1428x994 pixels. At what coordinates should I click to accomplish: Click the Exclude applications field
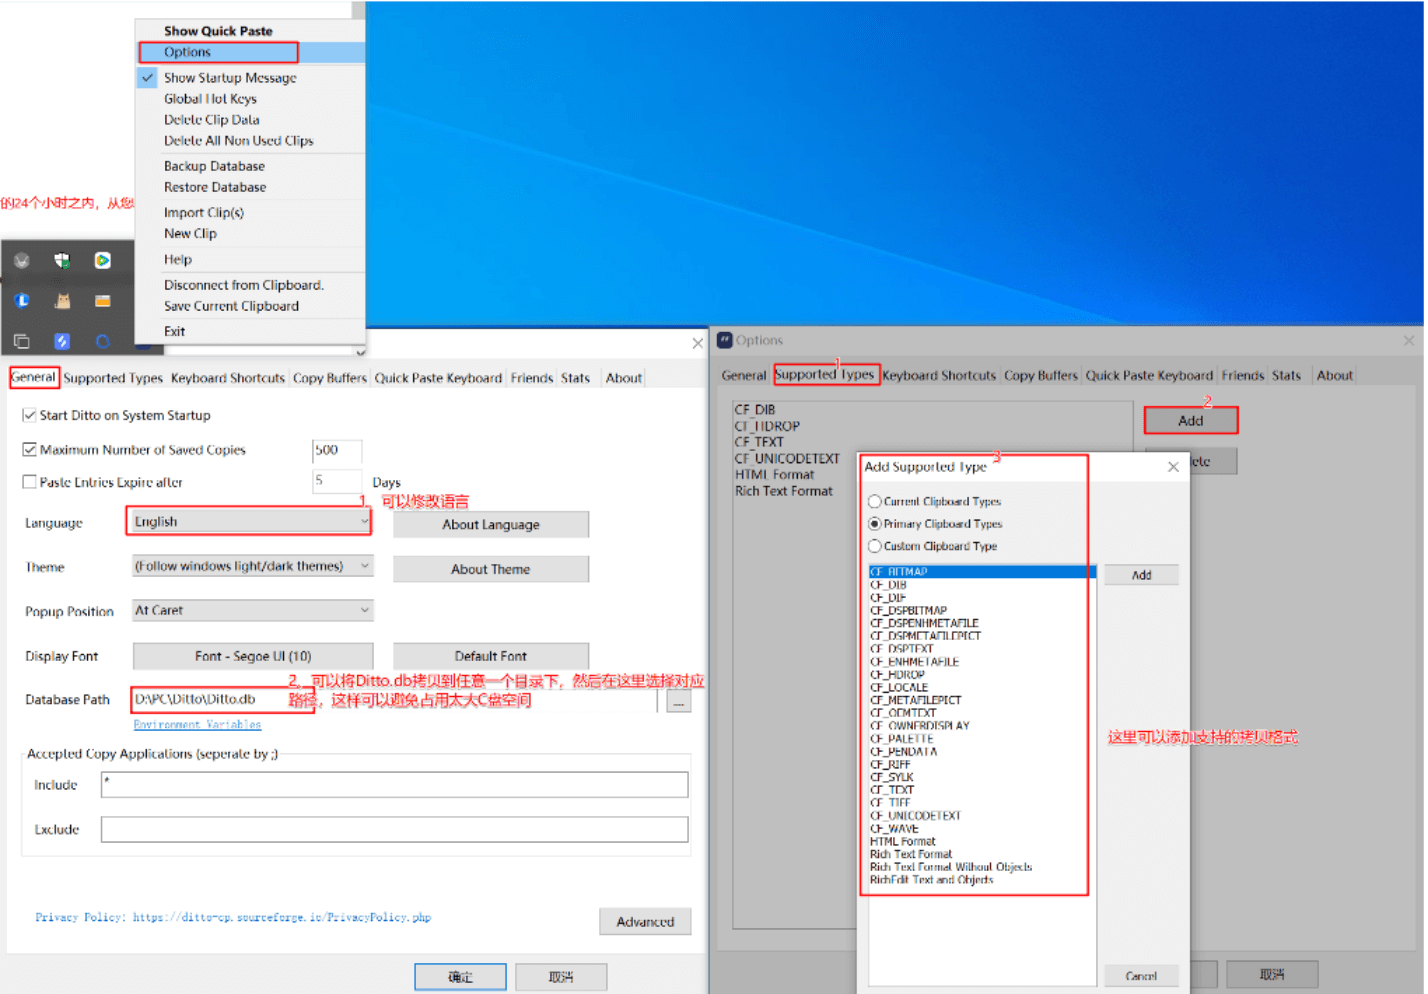click(x=394, y=829)
